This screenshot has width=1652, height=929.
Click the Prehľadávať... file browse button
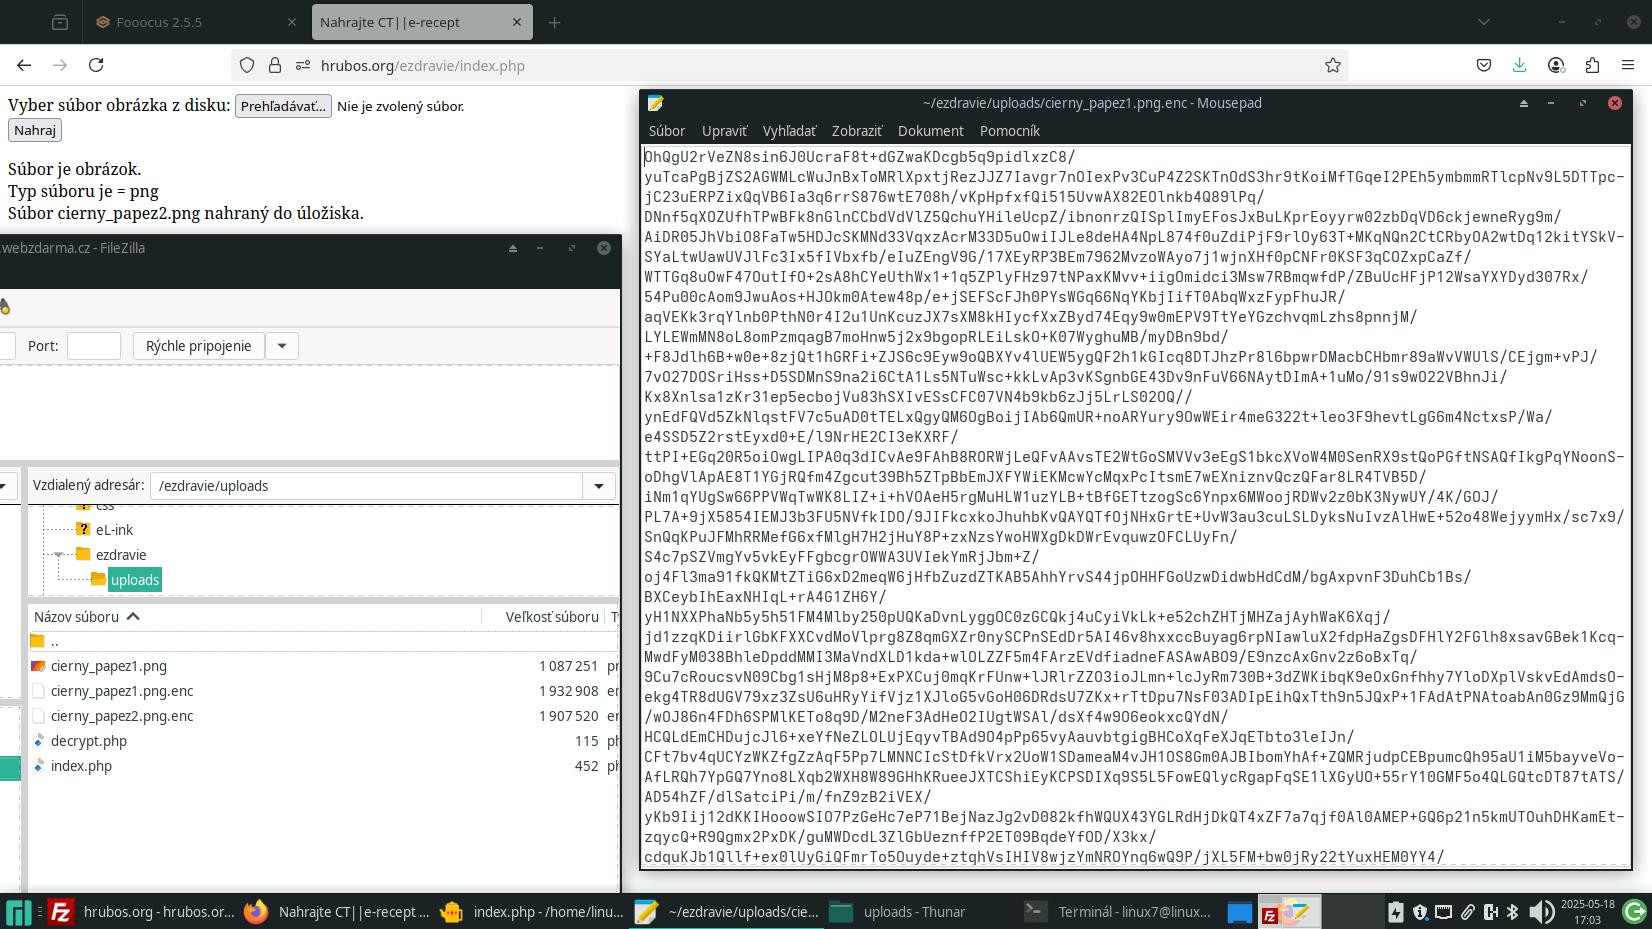(283, 106)
